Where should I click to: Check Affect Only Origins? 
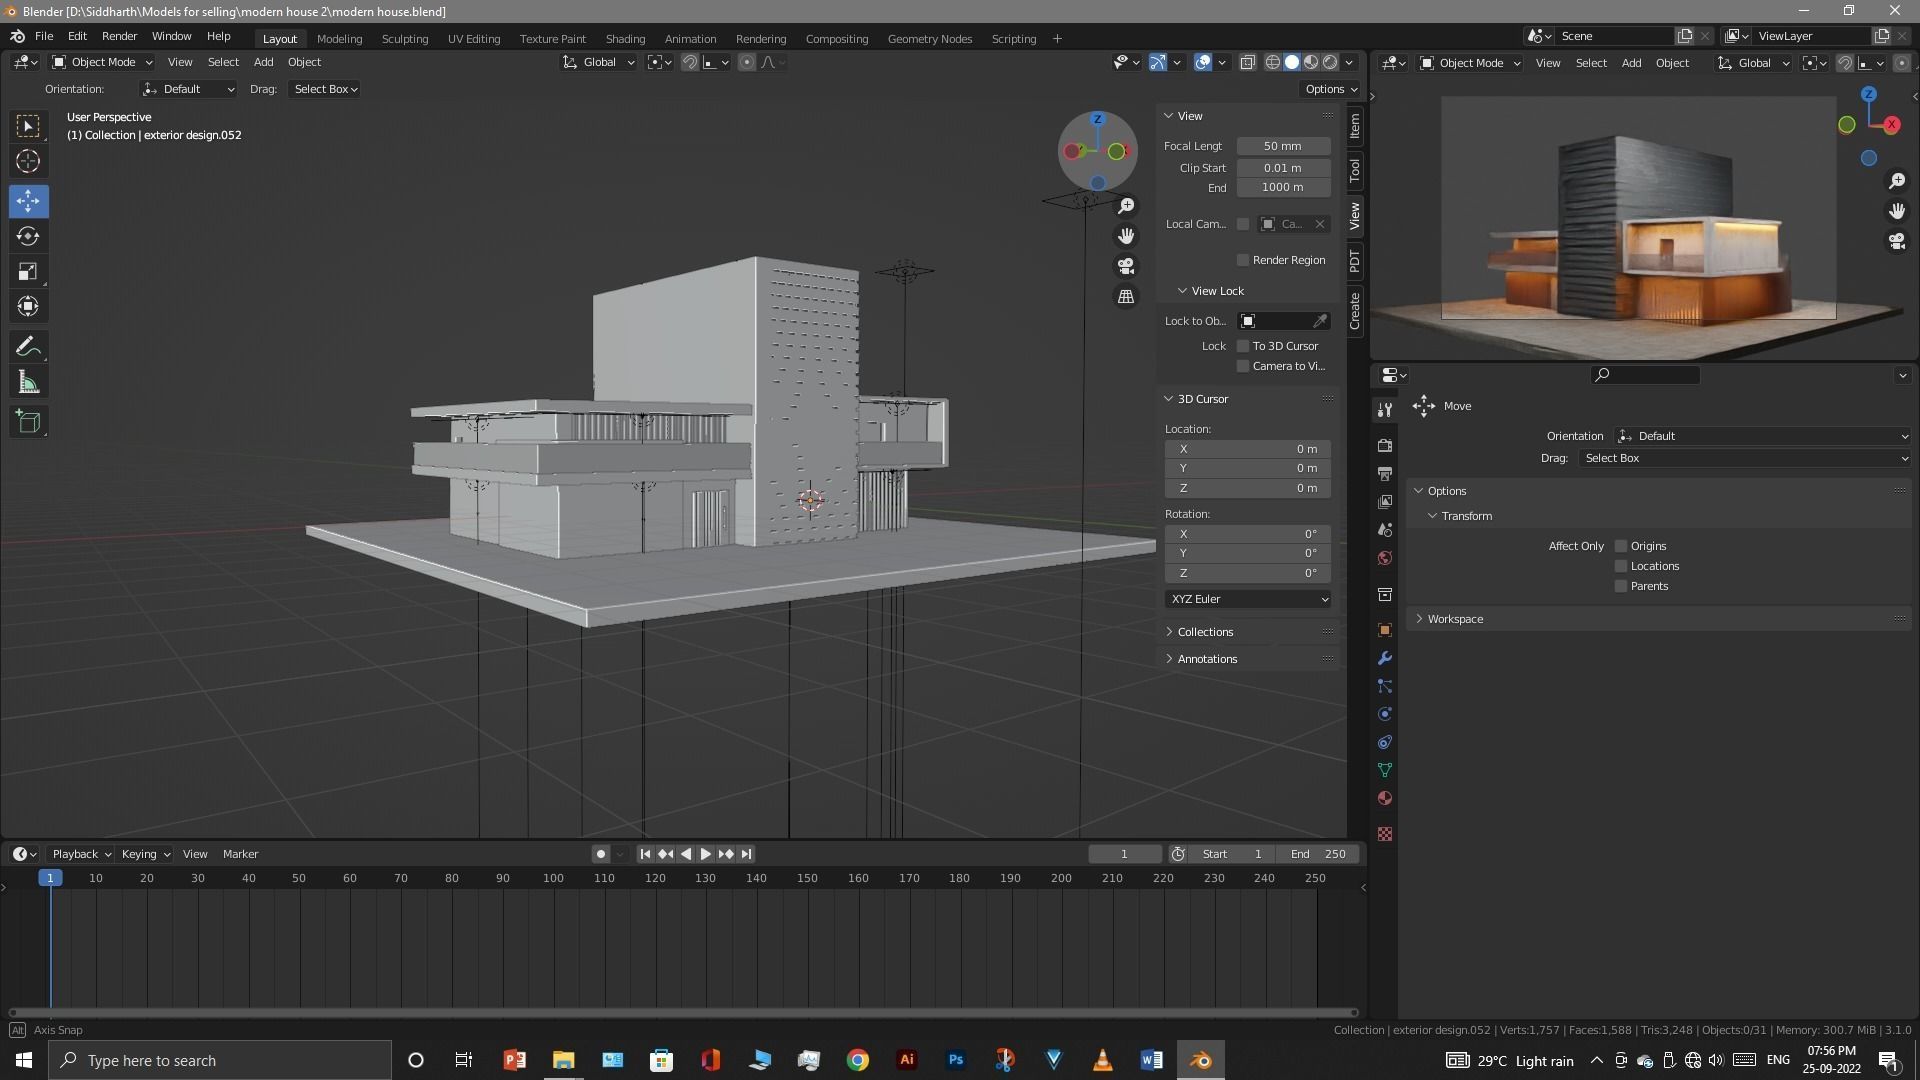[1621, 546]
